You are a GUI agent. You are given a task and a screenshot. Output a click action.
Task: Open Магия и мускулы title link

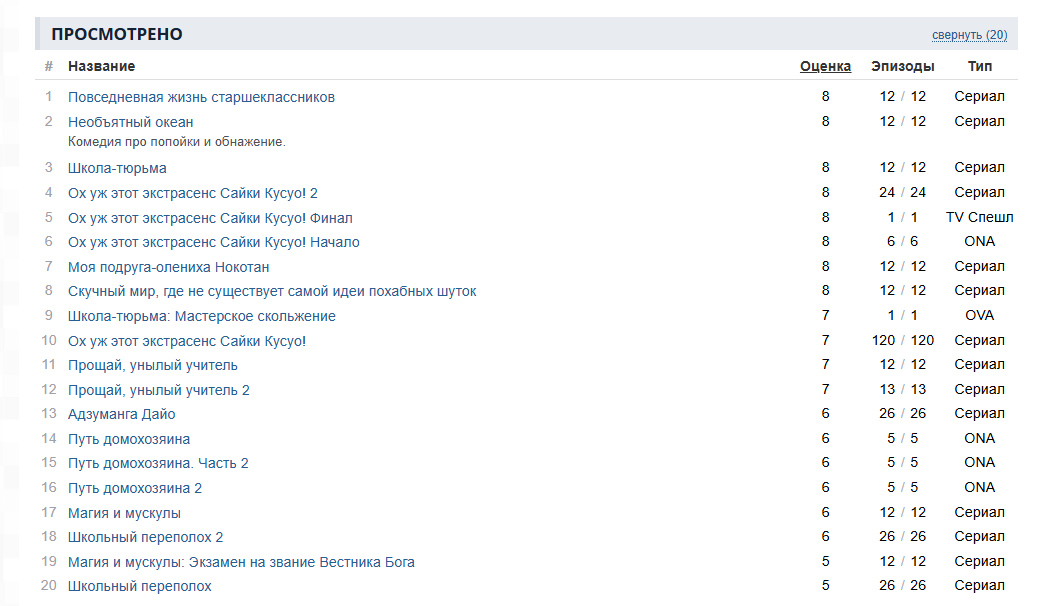[124, 513]
